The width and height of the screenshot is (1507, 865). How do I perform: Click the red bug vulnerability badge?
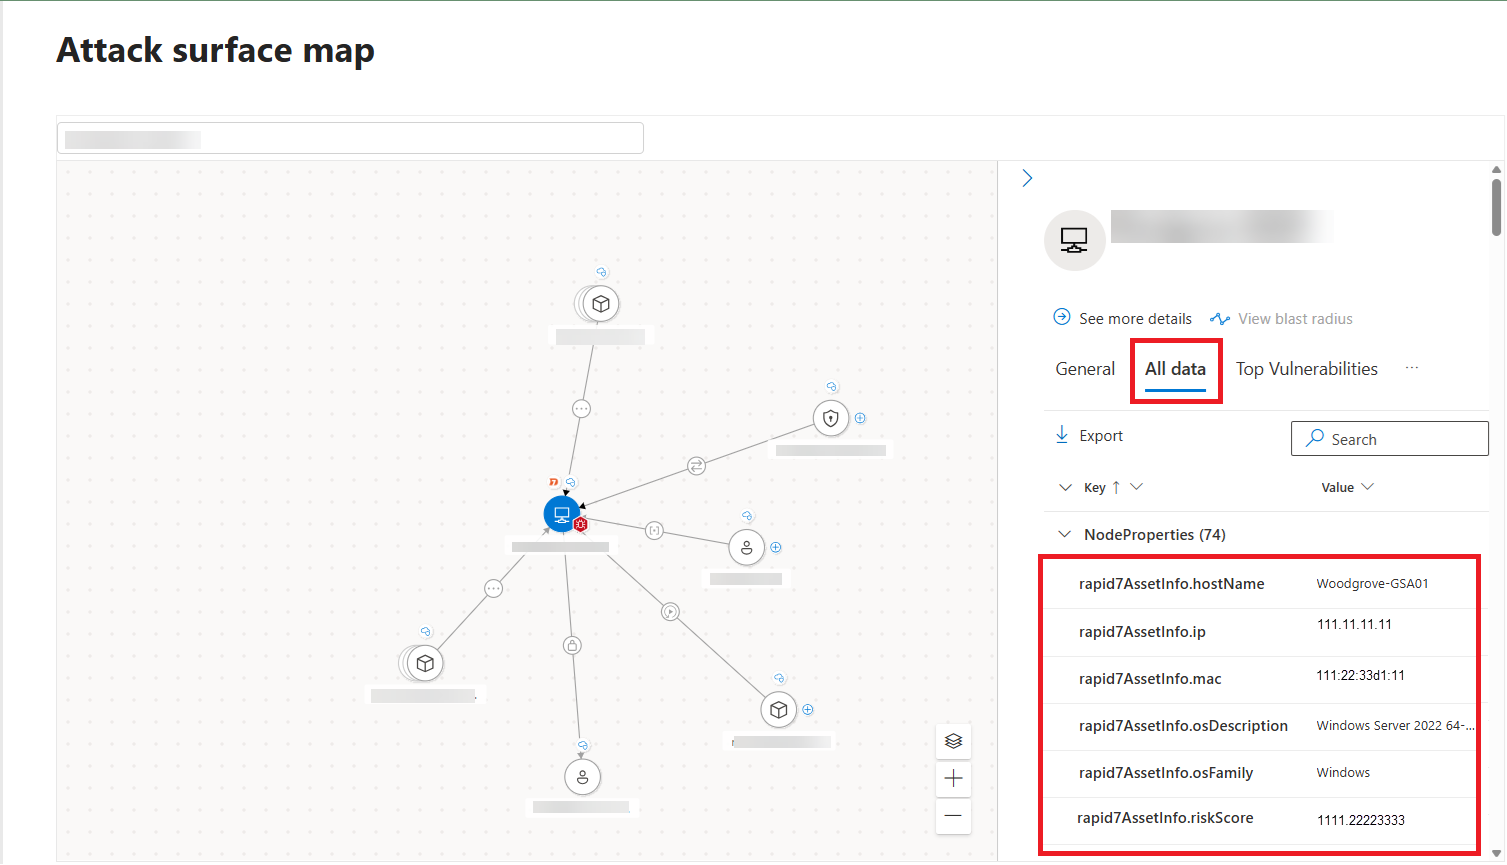581,524
